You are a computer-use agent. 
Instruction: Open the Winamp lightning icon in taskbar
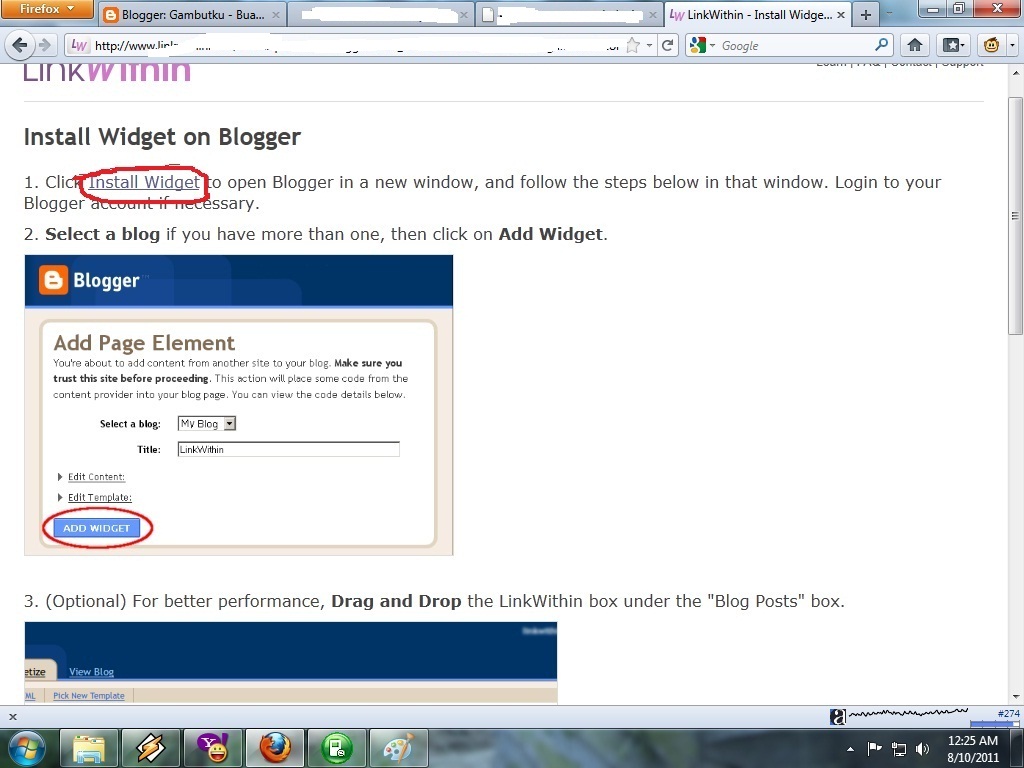click(150, 748)
